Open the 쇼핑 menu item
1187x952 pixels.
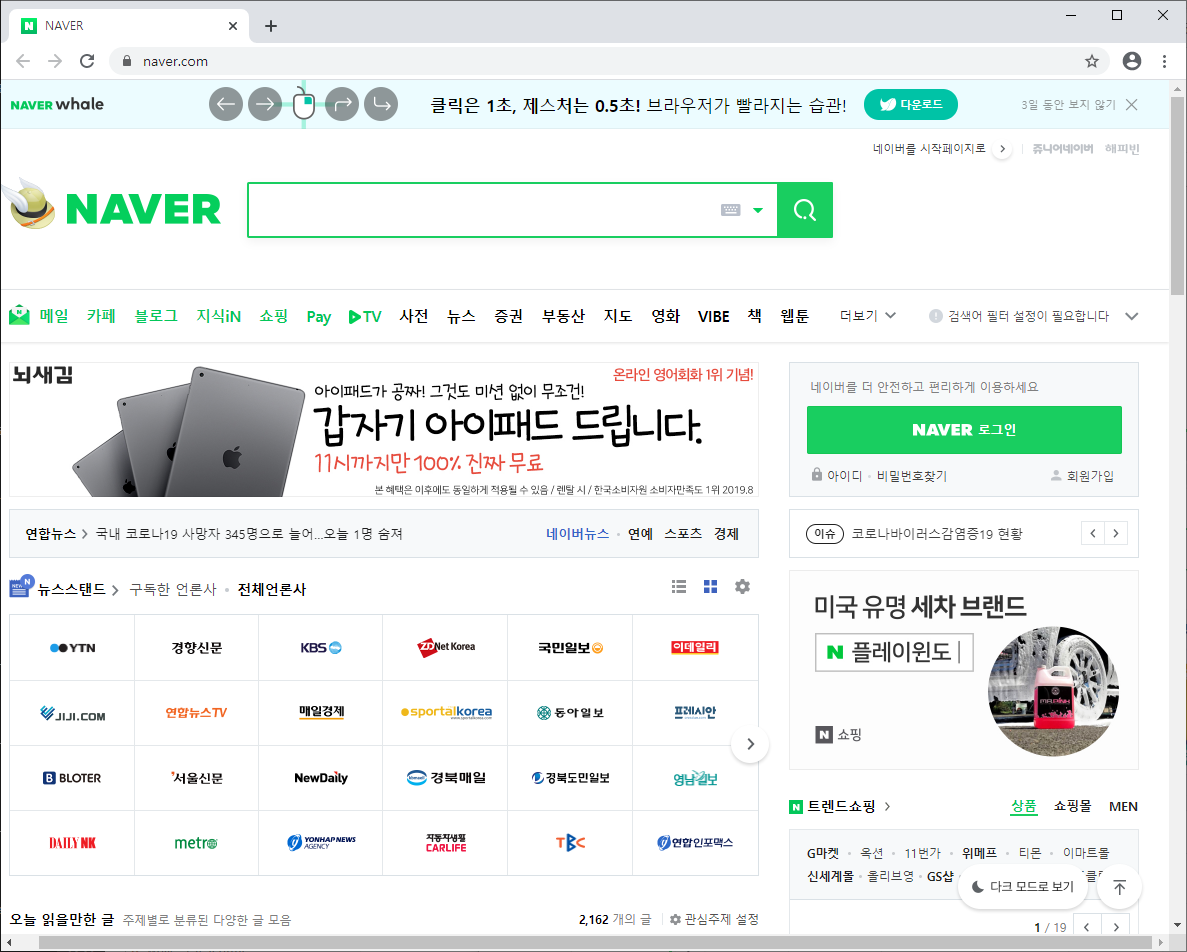pyautogui.click(x=273, y=316)
